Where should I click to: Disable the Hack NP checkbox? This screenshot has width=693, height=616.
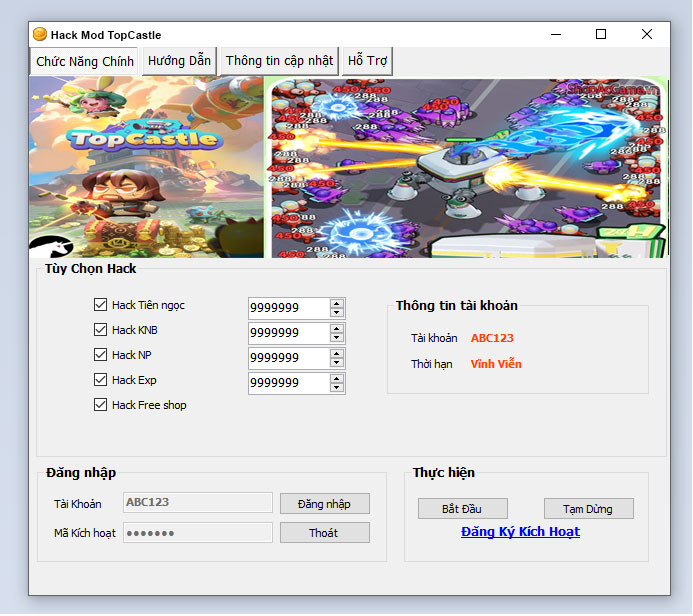pos(100,354)
